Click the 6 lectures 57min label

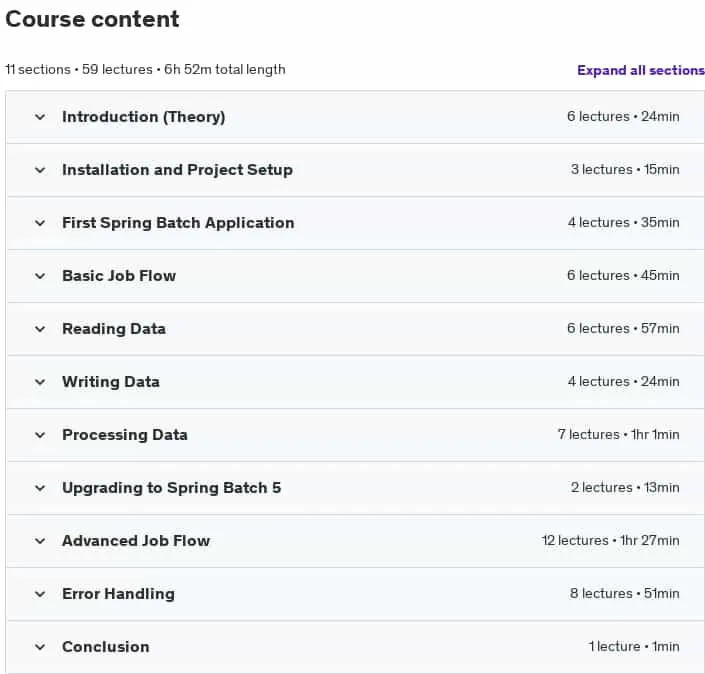[623, 328]
